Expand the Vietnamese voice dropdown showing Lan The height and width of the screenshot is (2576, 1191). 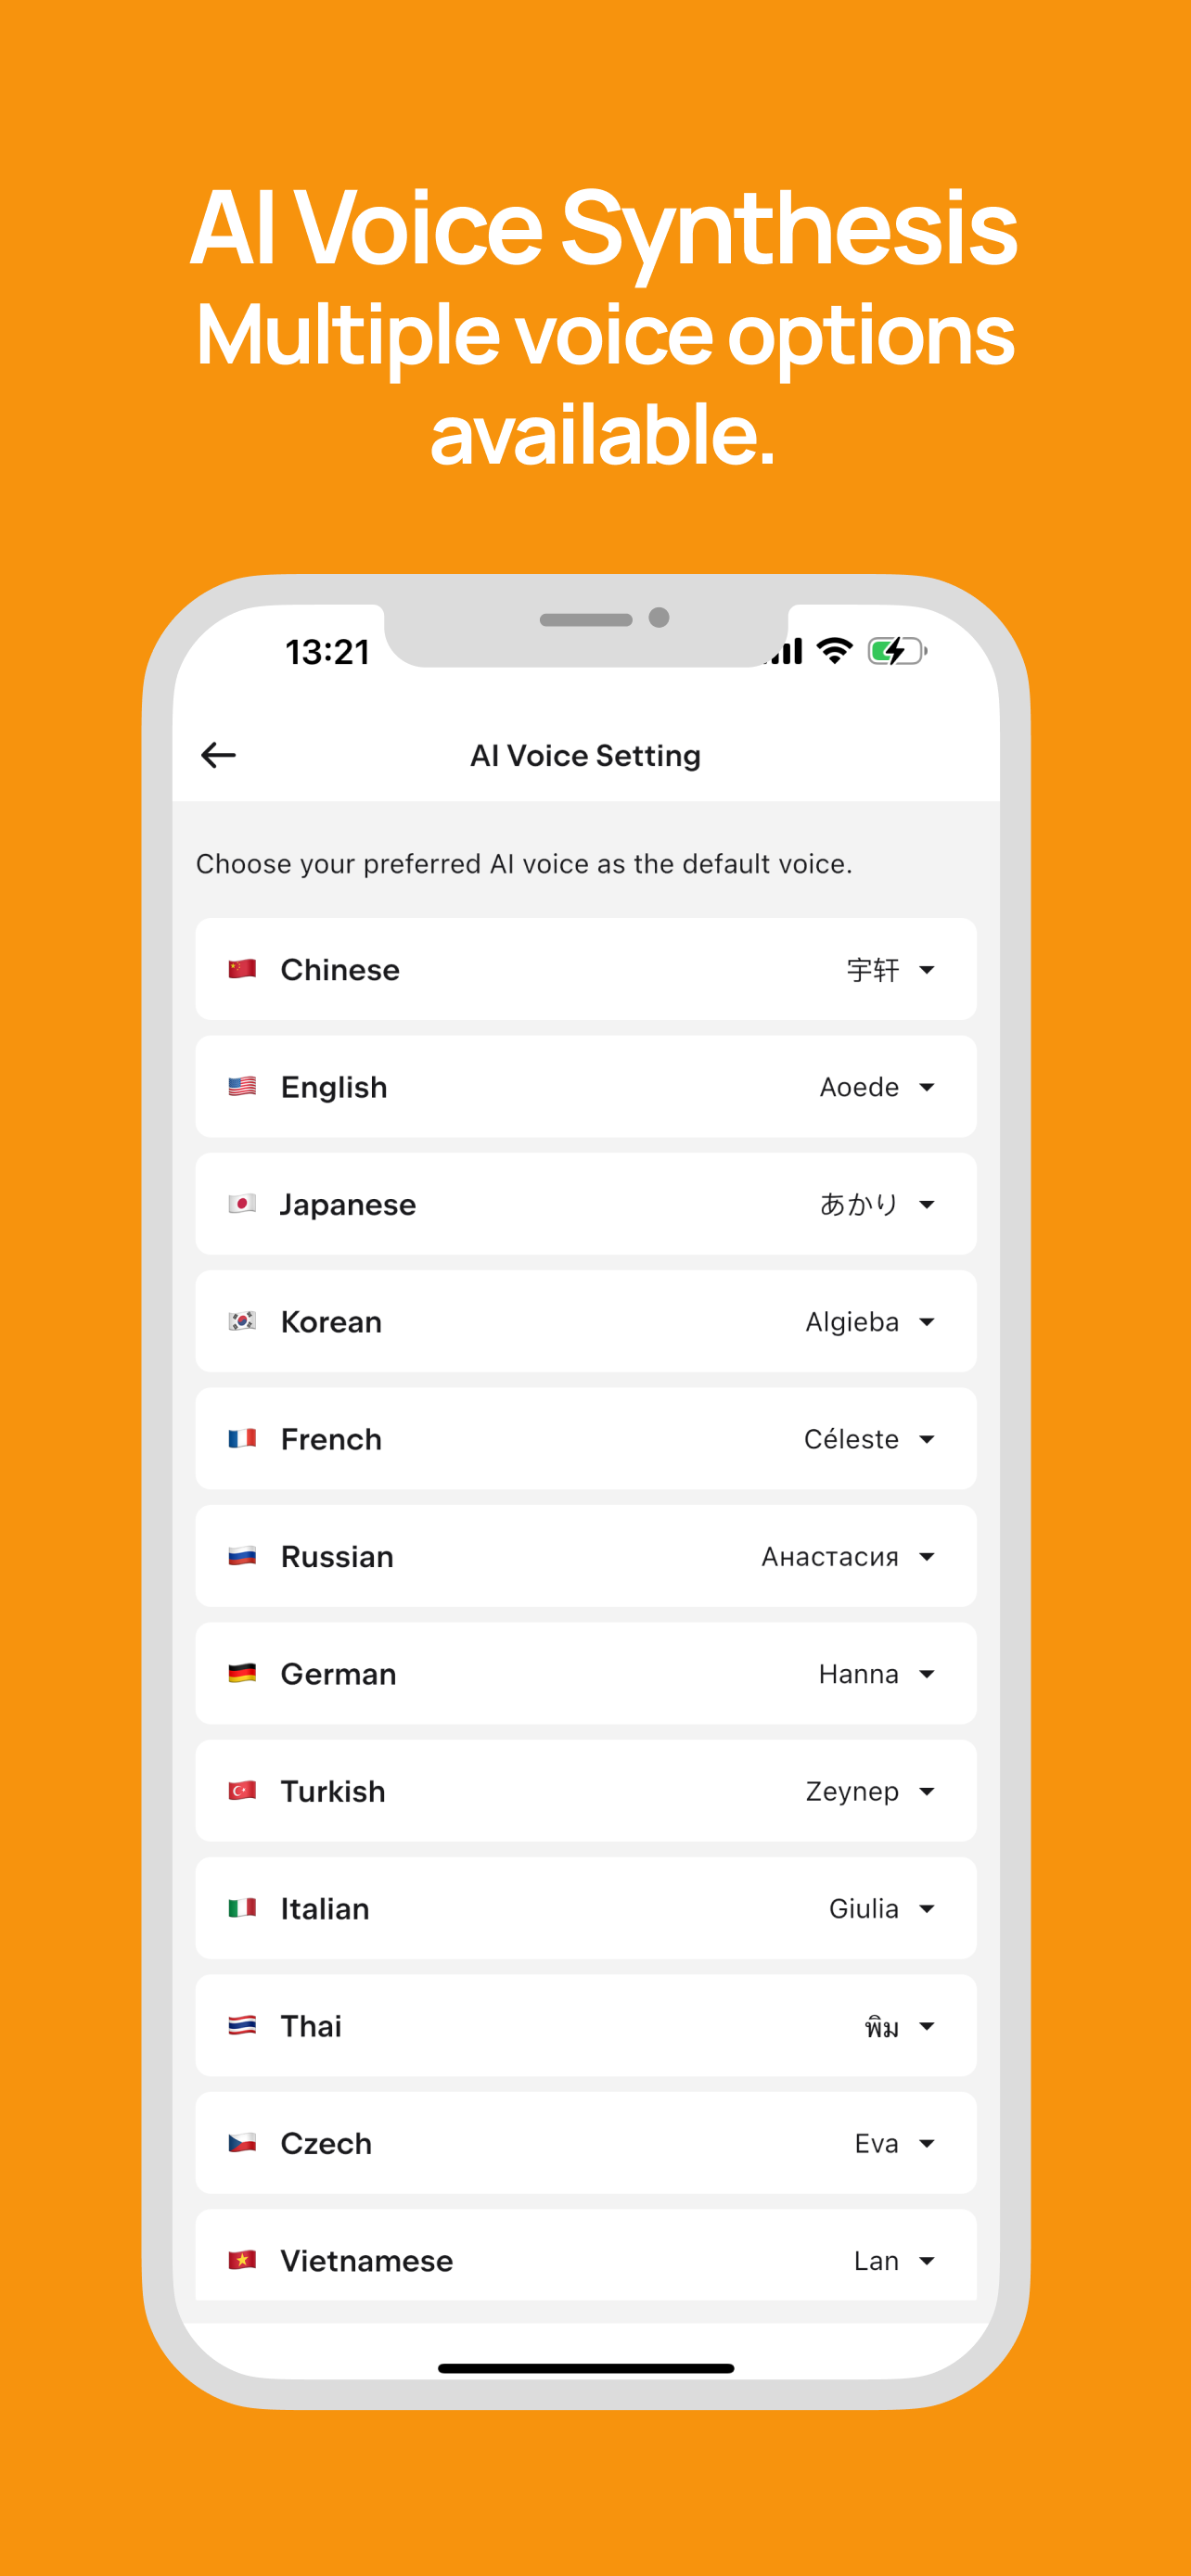(x=894, y=2261)
